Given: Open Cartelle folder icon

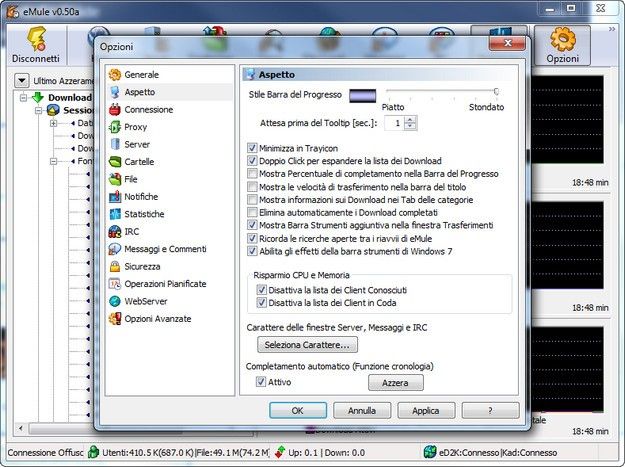Looking at the screenshot, I should [x=115, y=162].
